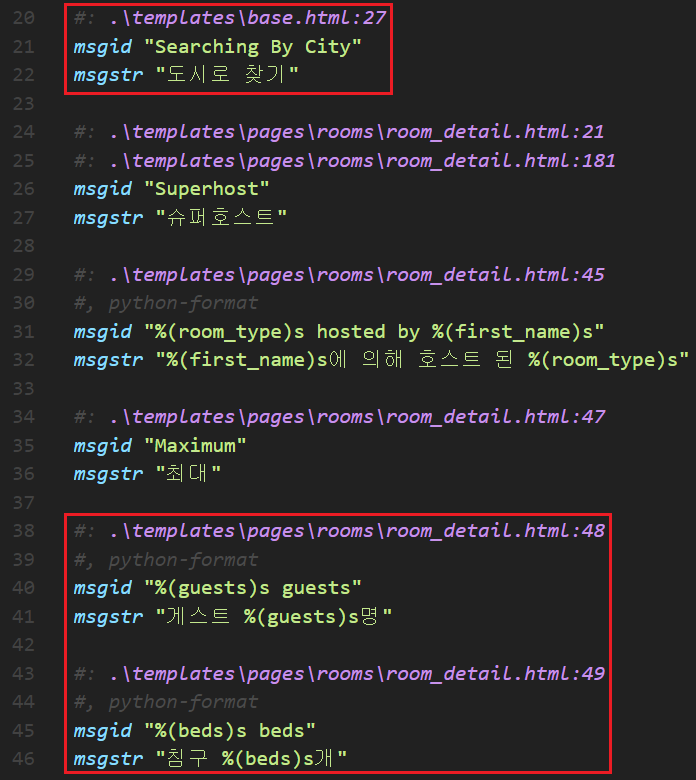The width and height of the screenshot is (696, 780).
Task: Click the room_detail.html:47 reference comment
Action: (339, 417)
